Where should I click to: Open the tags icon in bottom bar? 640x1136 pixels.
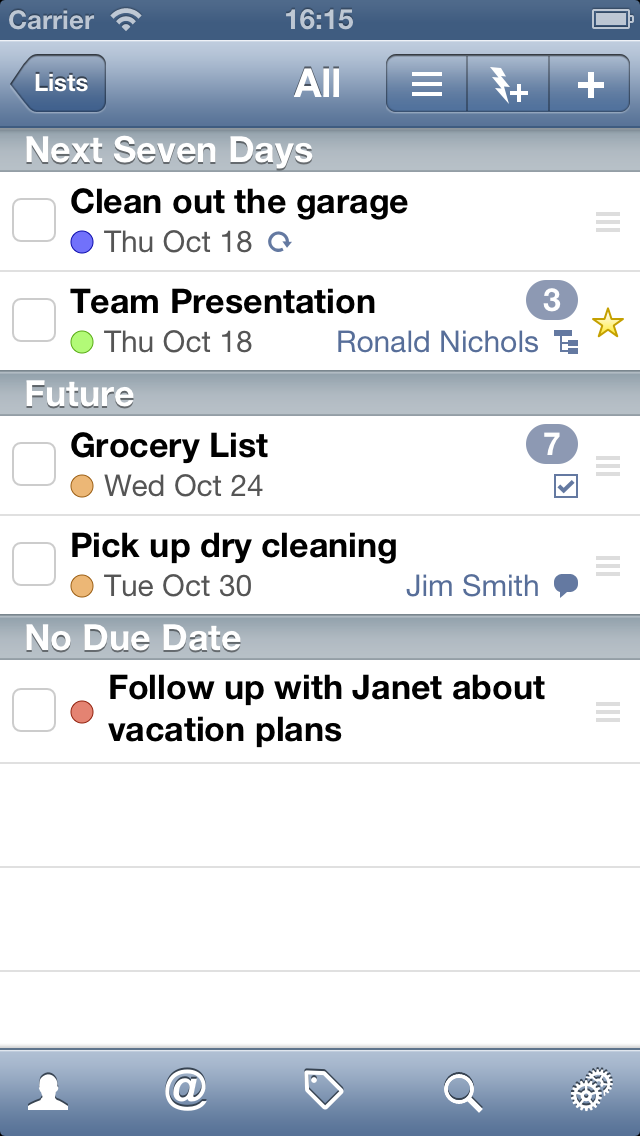coord(324,1091)
